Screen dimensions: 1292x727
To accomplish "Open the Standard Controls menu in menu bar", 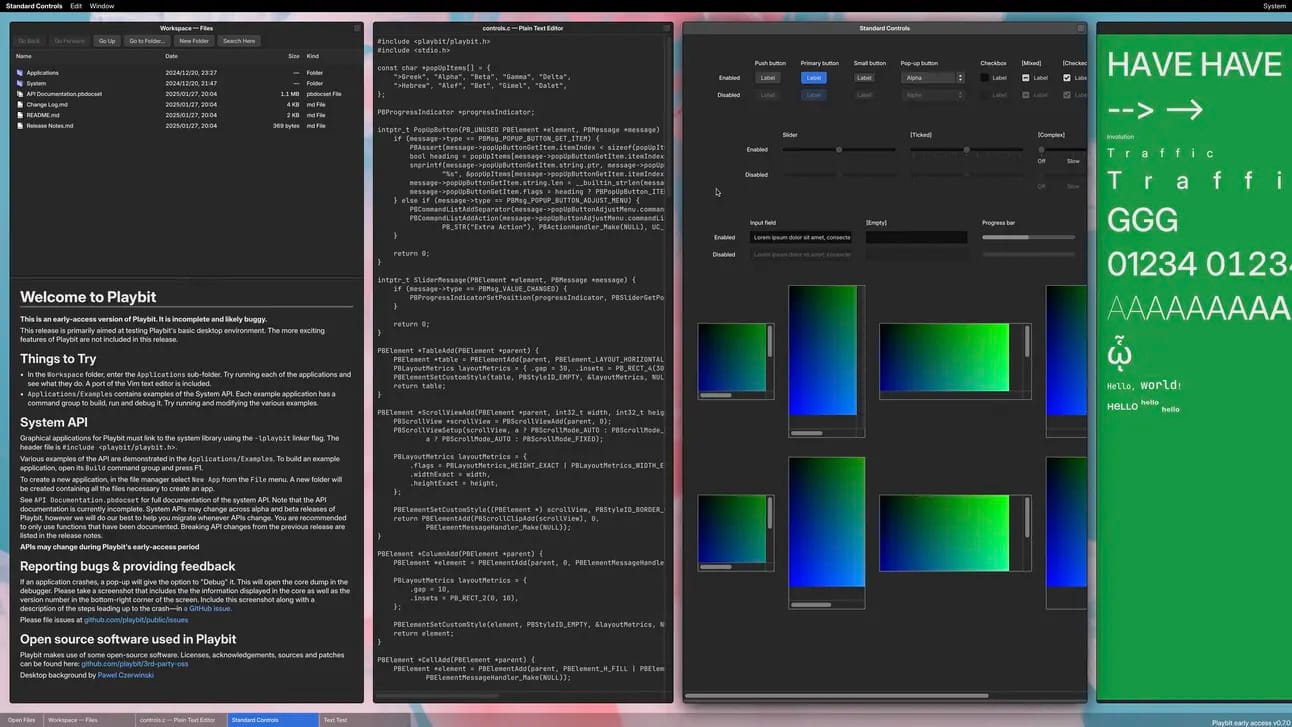I will (x=34, y=6).
